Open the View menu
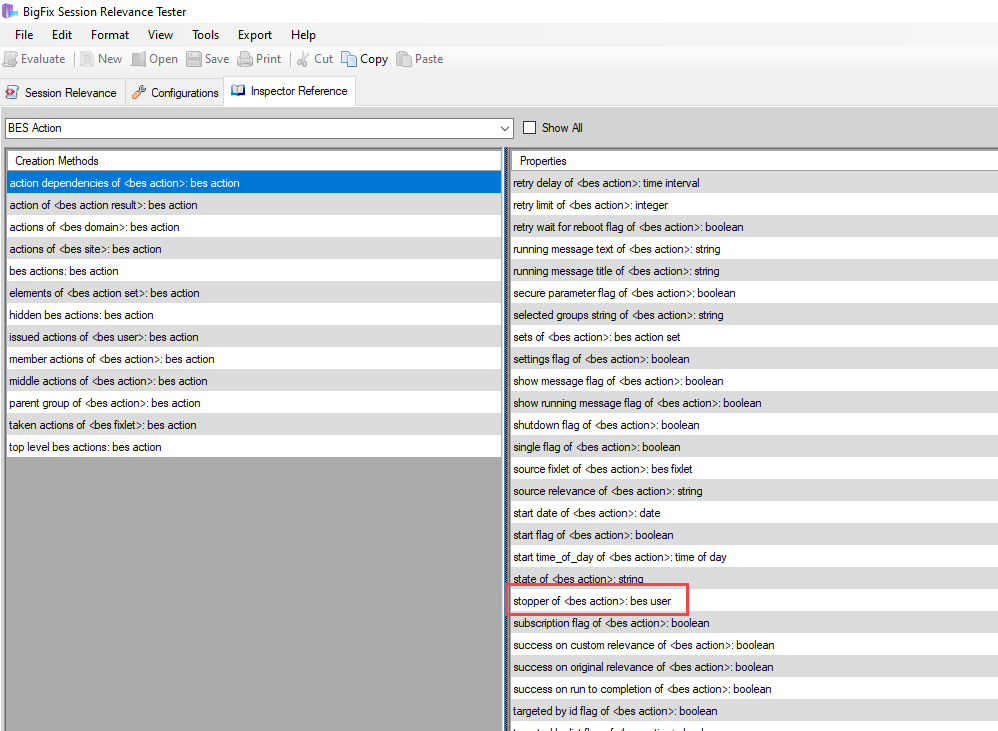 coord(160,35)
